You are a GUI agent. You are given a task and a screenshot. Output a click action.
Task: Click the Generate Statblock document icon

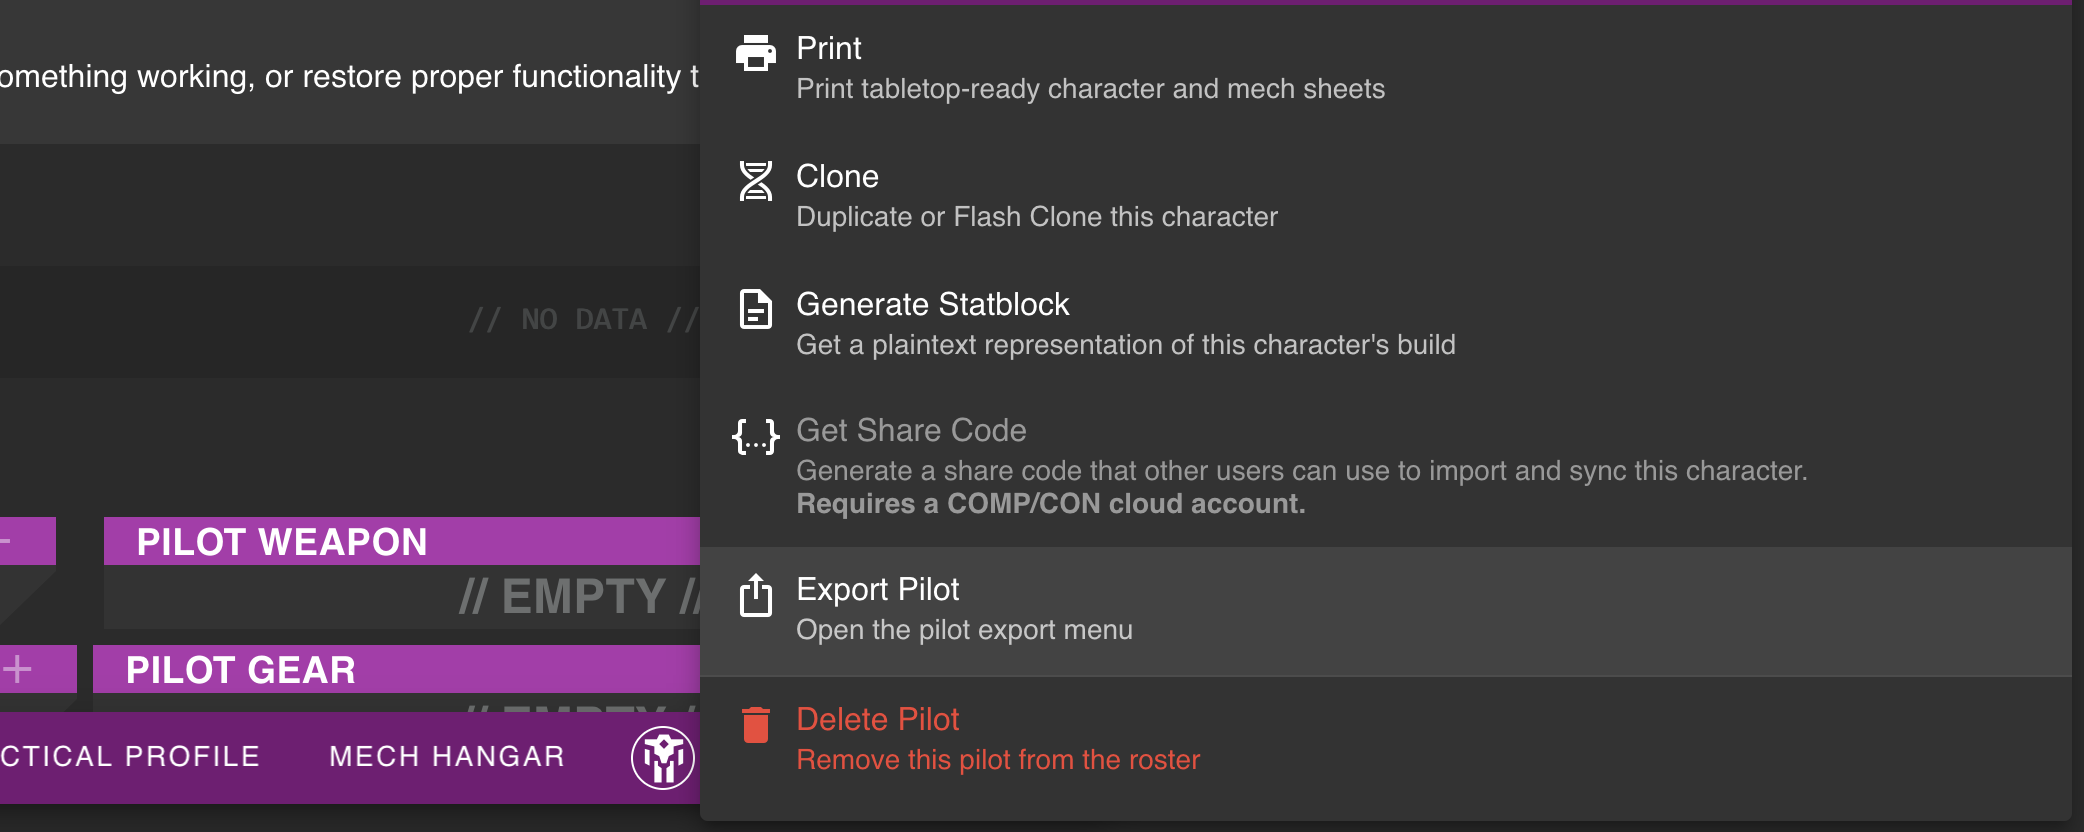pyautogui.click(x=756, y=309)
